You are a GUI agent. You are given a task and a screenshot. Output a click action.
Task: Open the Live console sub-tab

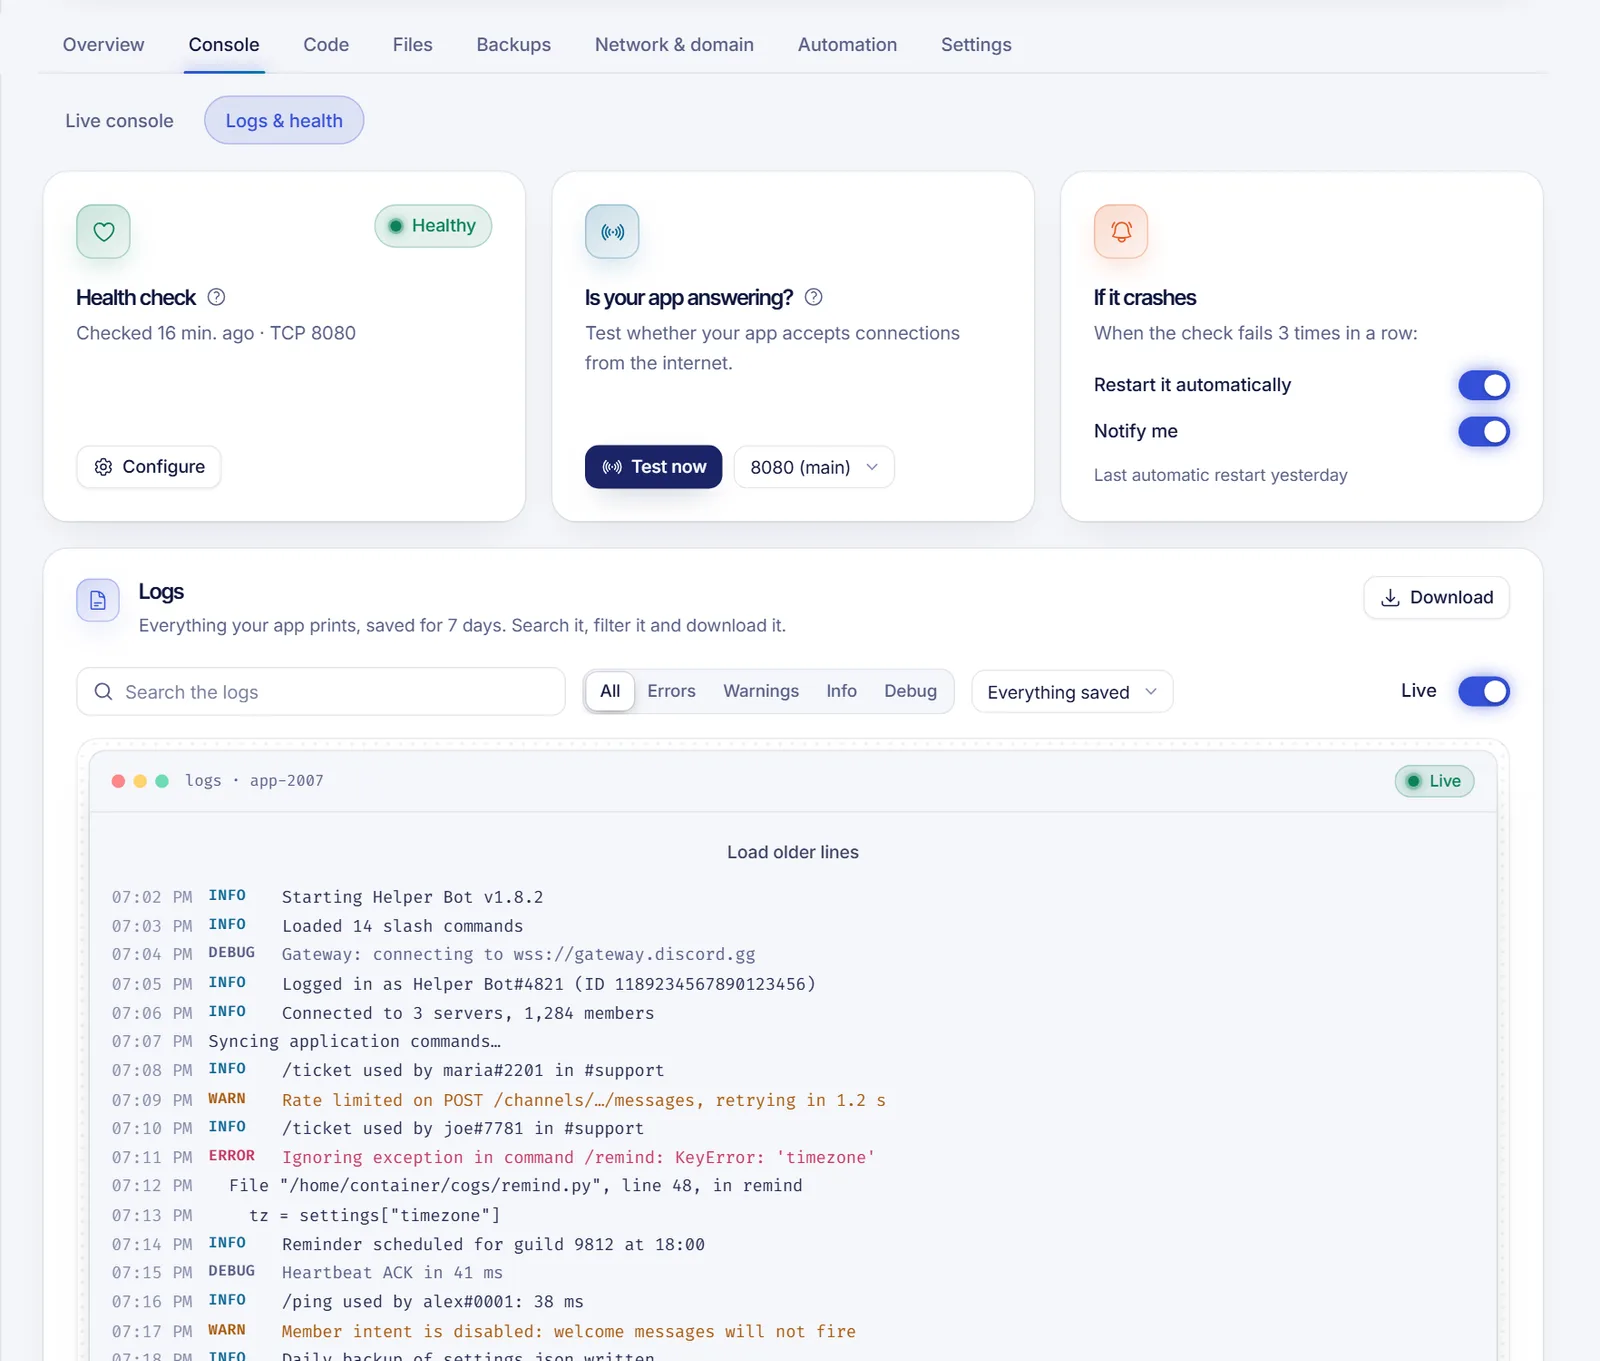pos(119,121)
